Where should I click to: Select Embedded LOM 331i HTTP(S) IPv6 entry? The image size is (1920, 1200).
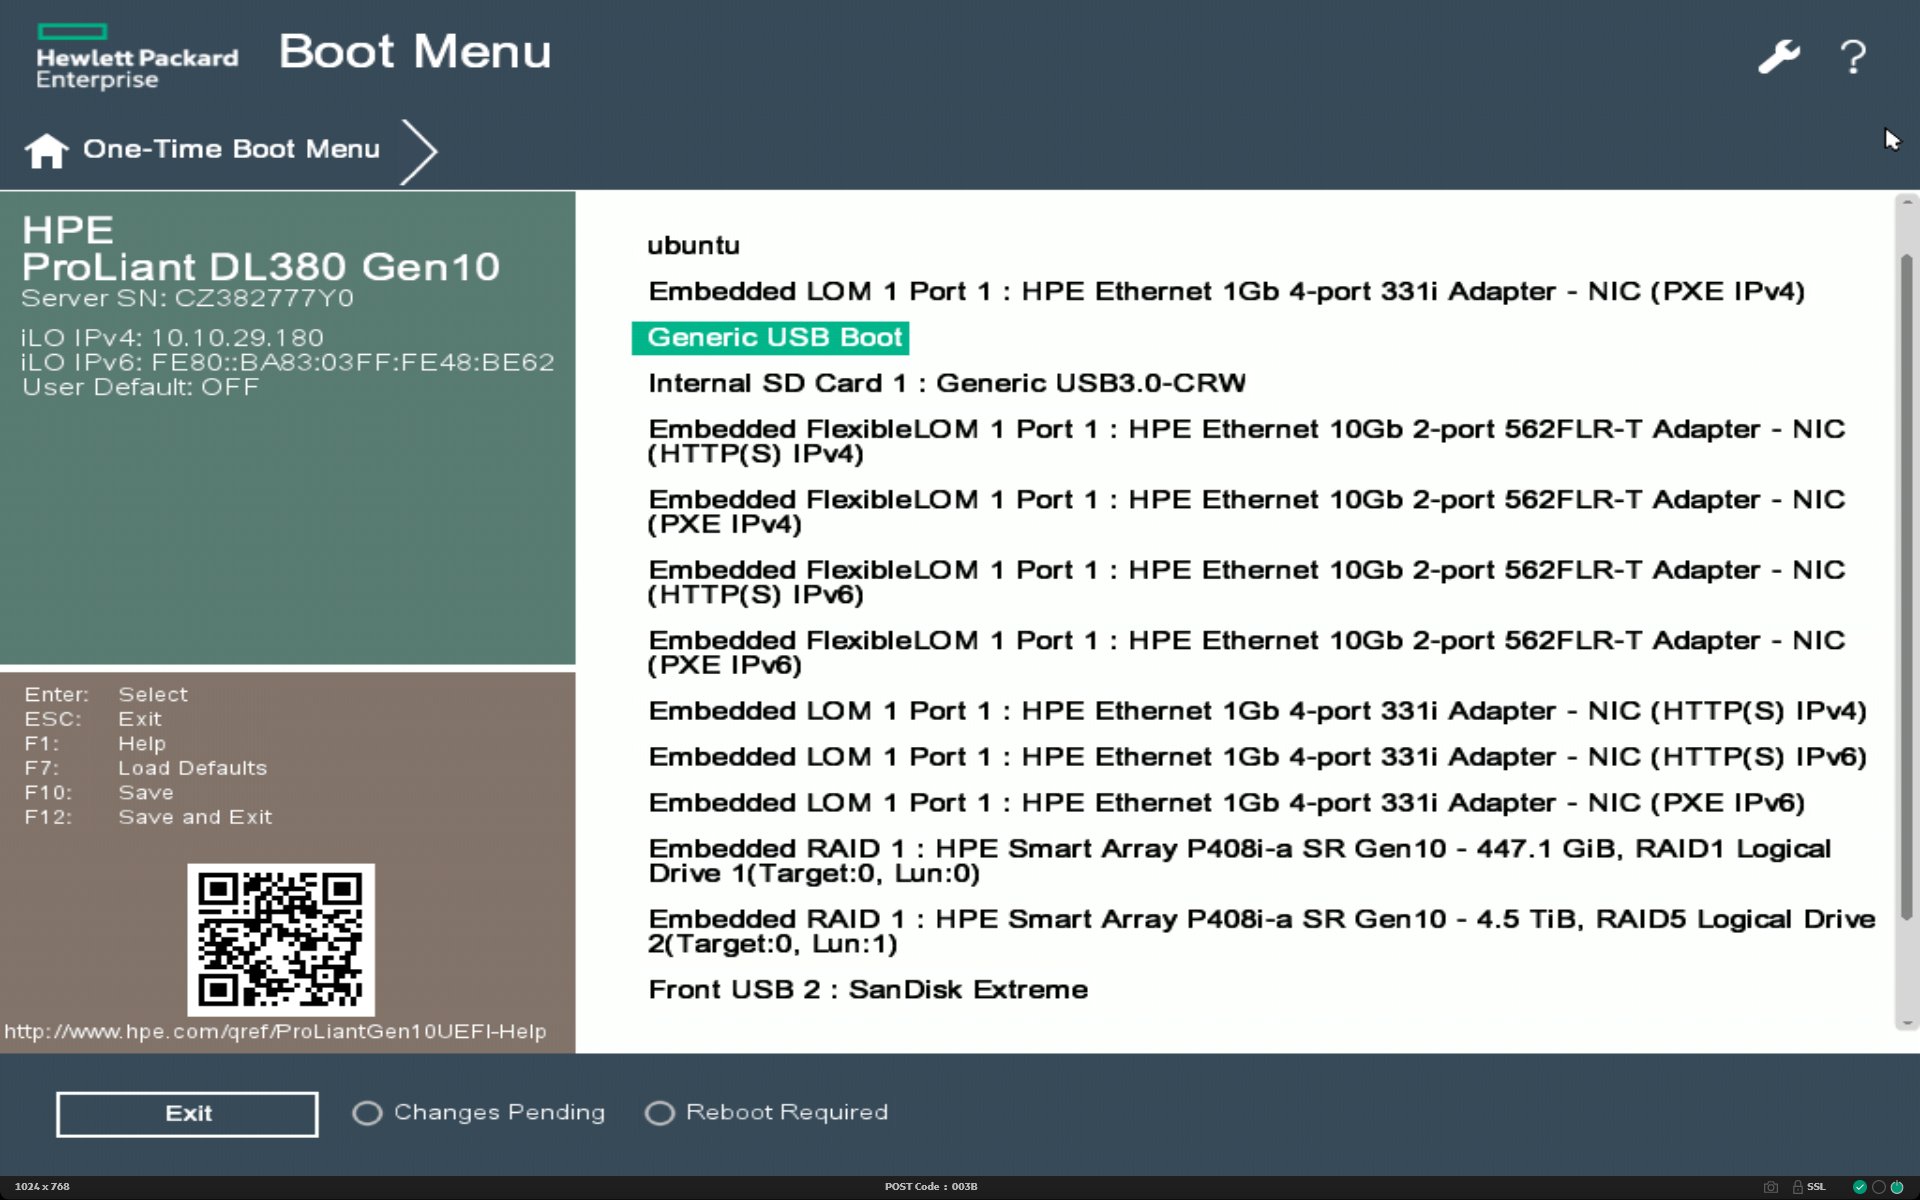click(x=1257, y=757)
